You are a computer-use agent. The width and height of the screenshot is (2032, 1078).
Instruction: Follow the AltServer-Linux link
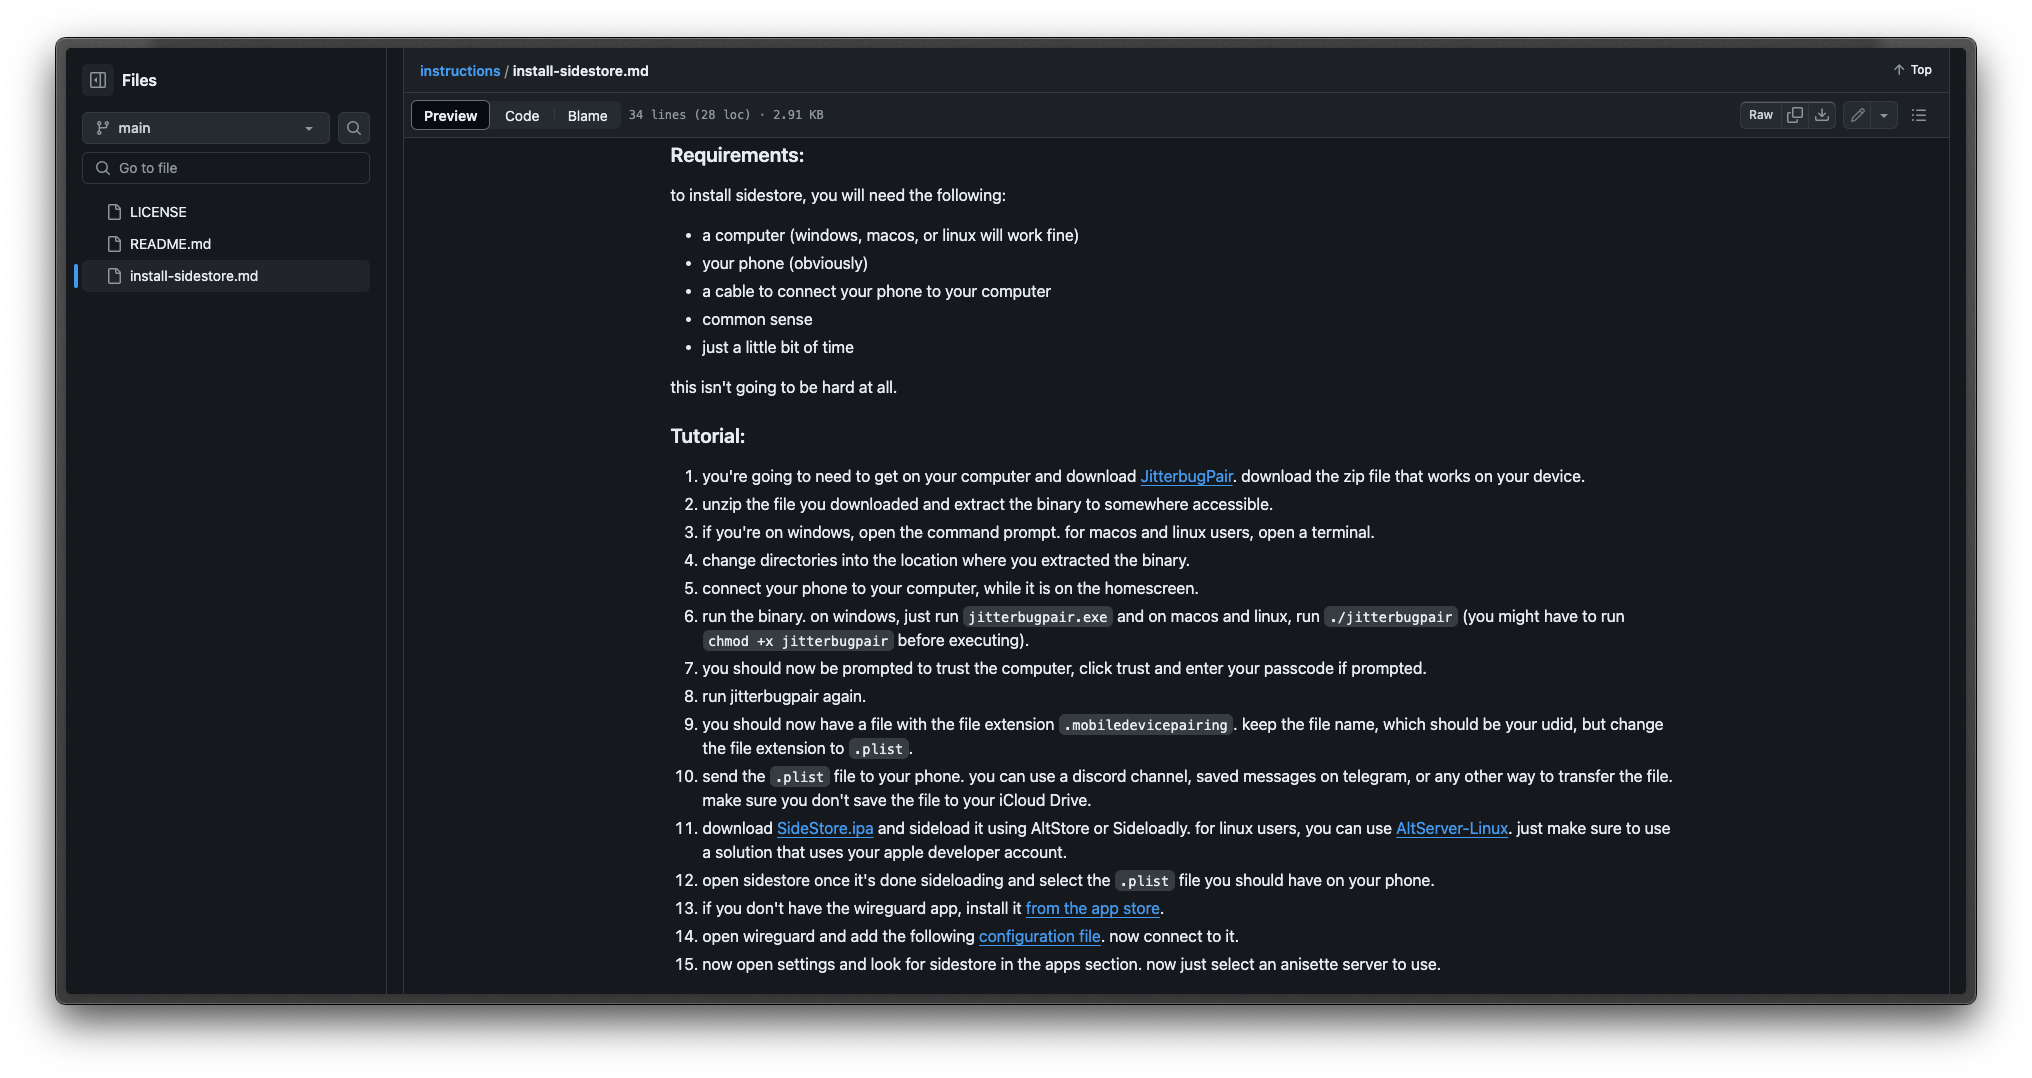(x=1451, y=829)
